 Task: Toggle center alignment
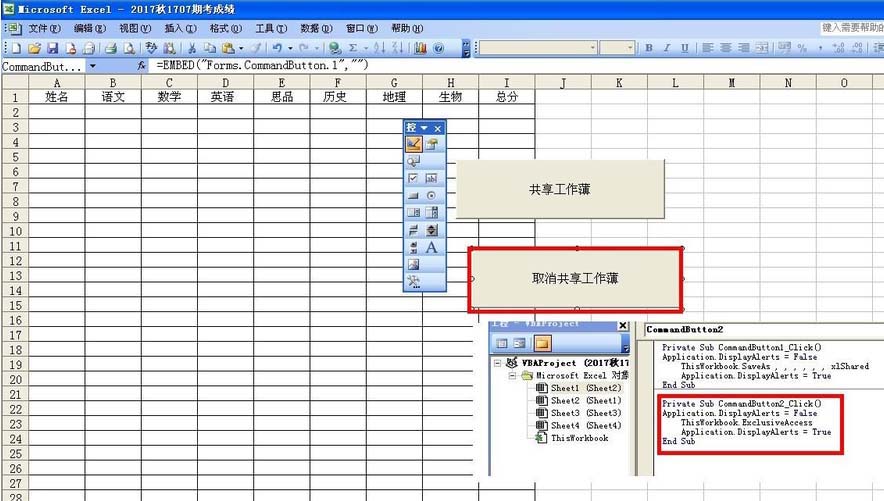pos(726,48)
